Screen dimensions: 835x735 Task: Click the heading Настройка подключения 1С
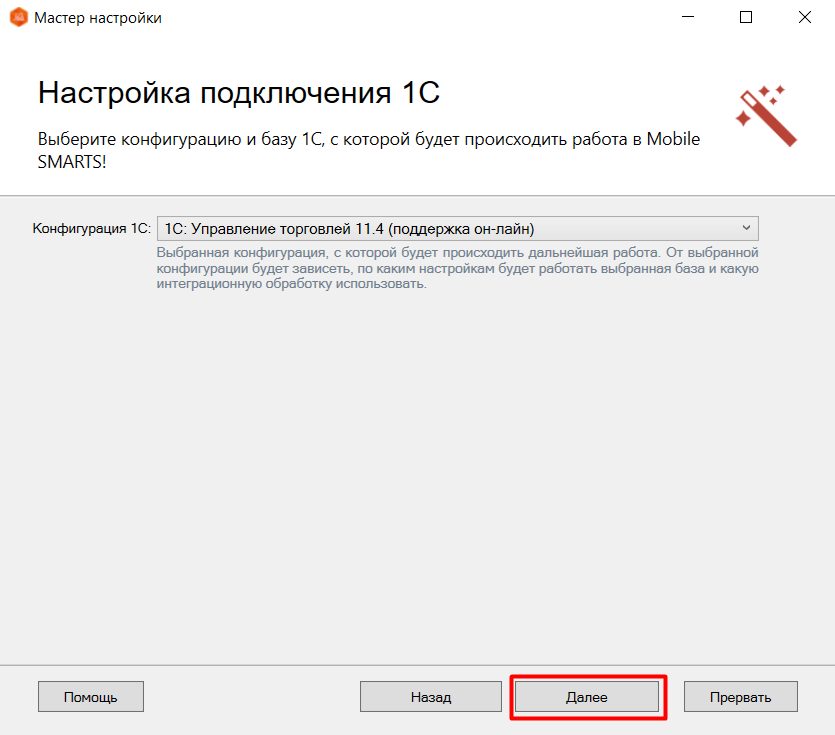(x=239, y=93)
